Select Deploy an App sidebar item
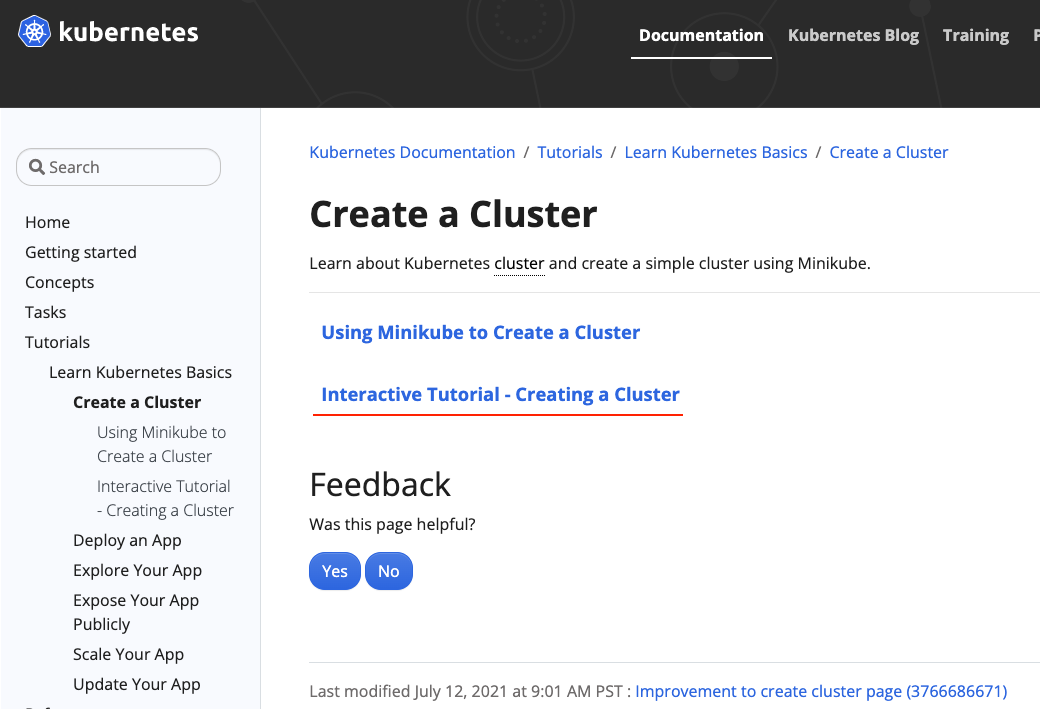The height and width of the screenshot is (709, 1040). click(x=127, y=540)
